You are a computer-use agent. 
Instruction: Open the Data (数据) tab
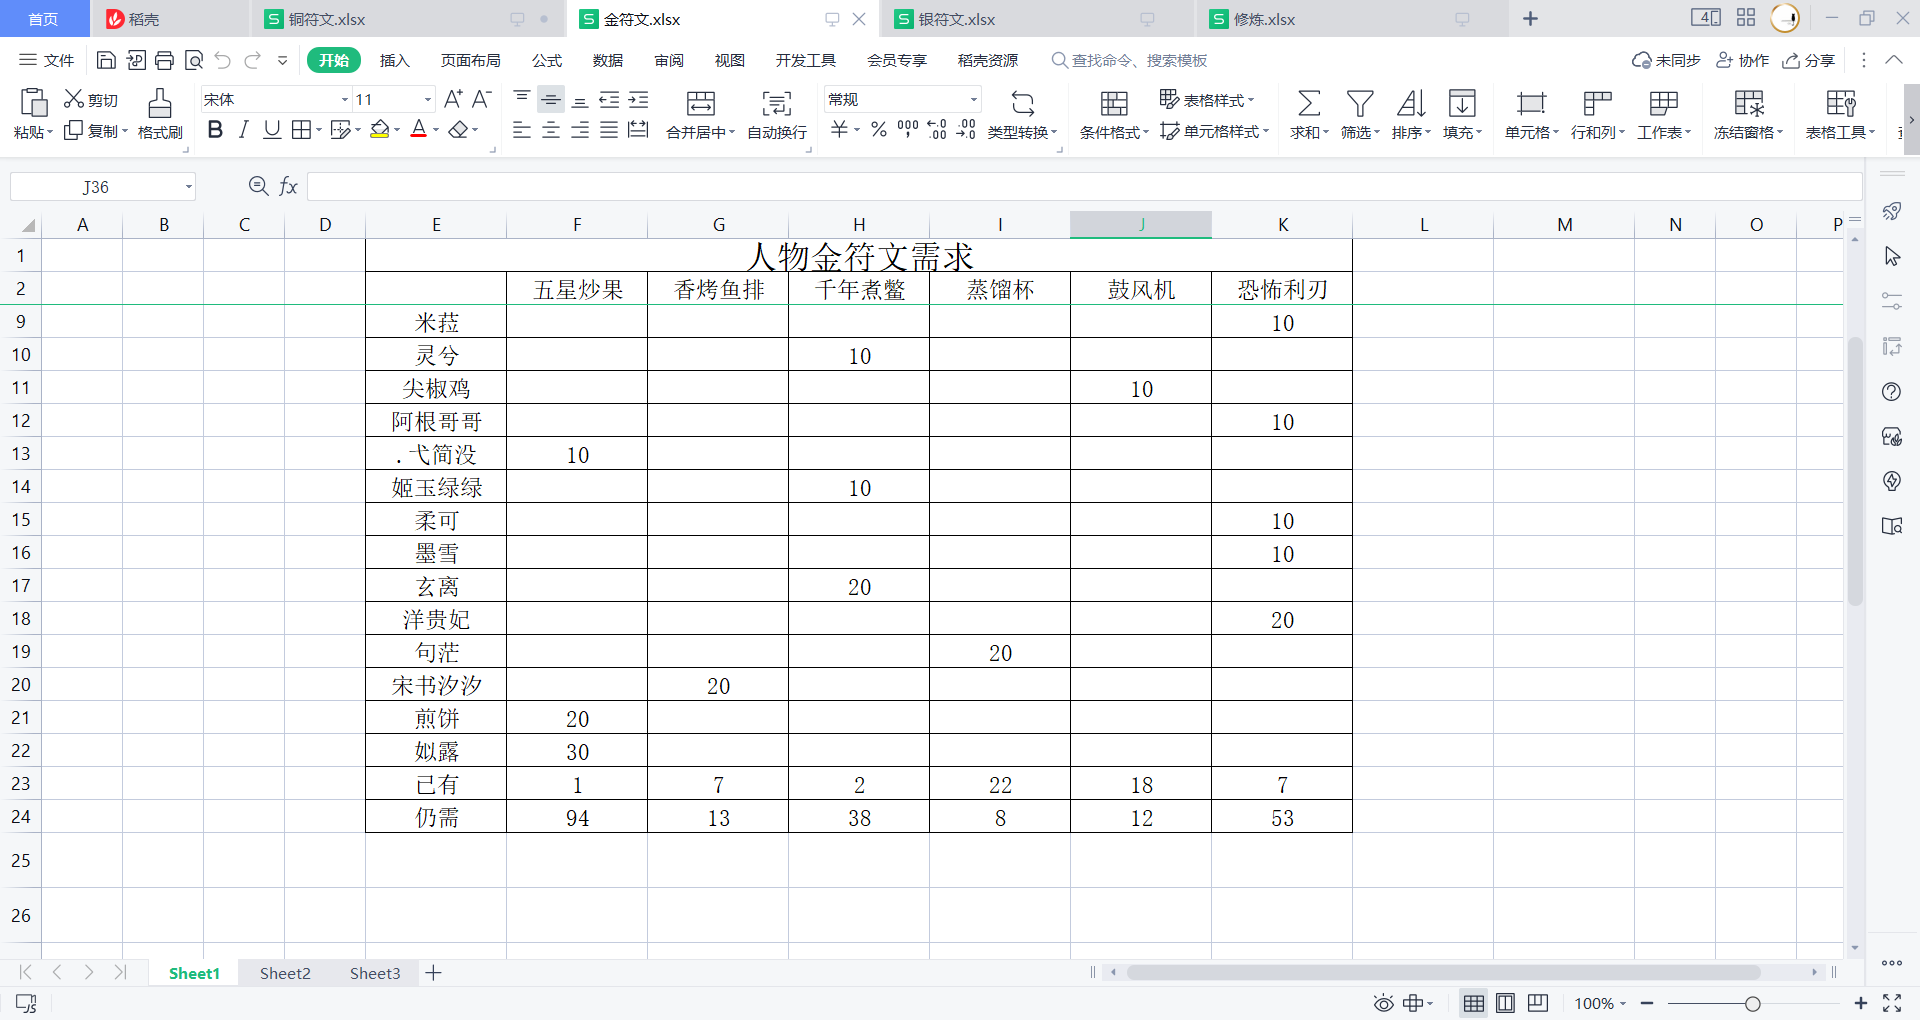tap(608, 60)
